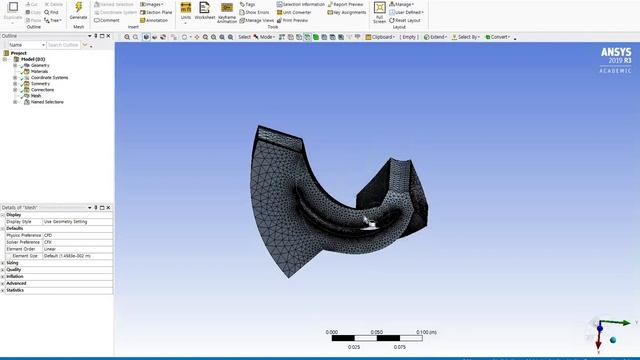Open the Tree dropdown in Outline group
640x360 pixels.
(x=53, y=20)
